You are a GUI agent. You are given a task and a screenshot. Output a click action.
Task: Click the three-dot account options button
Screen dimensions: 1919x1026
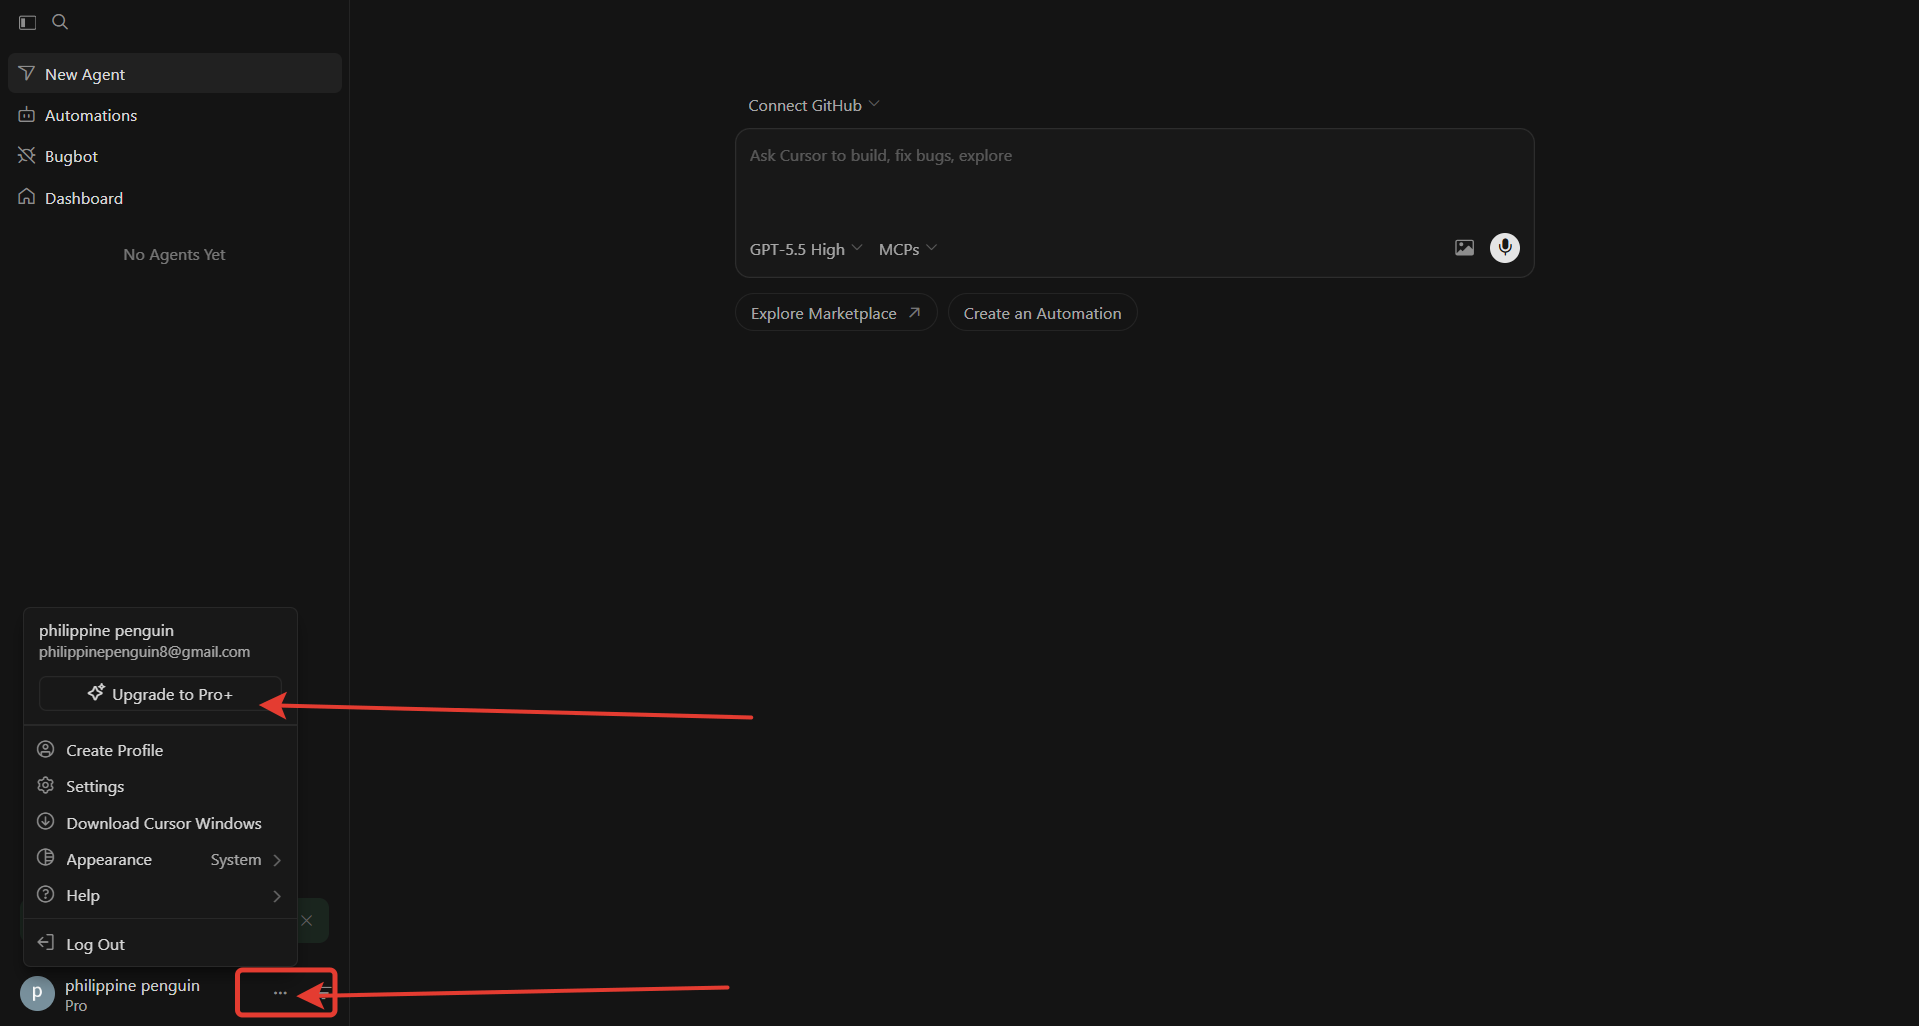[x=280, y=993]
